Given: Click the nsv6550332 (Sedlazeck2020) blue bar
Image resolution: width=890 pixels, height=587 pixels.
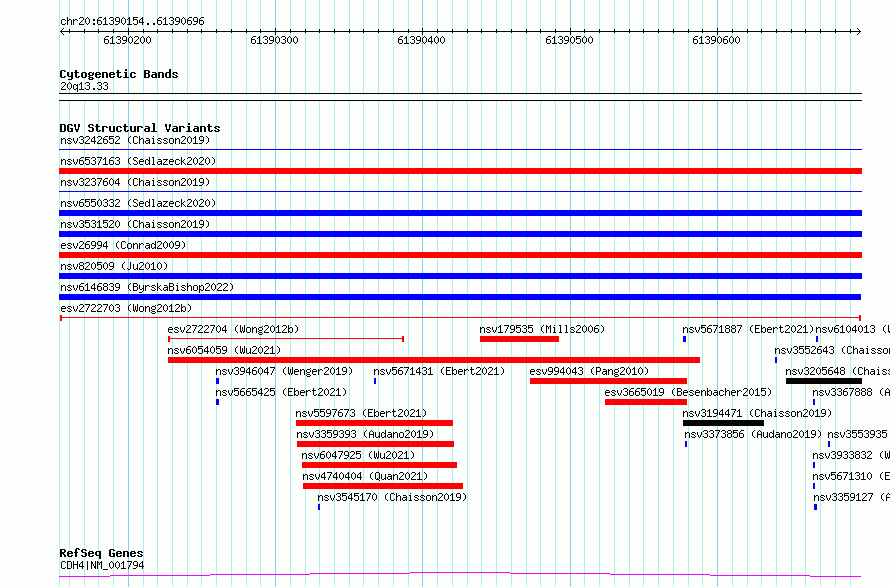Looking at the screenshot, I should [x=460, y=213].
